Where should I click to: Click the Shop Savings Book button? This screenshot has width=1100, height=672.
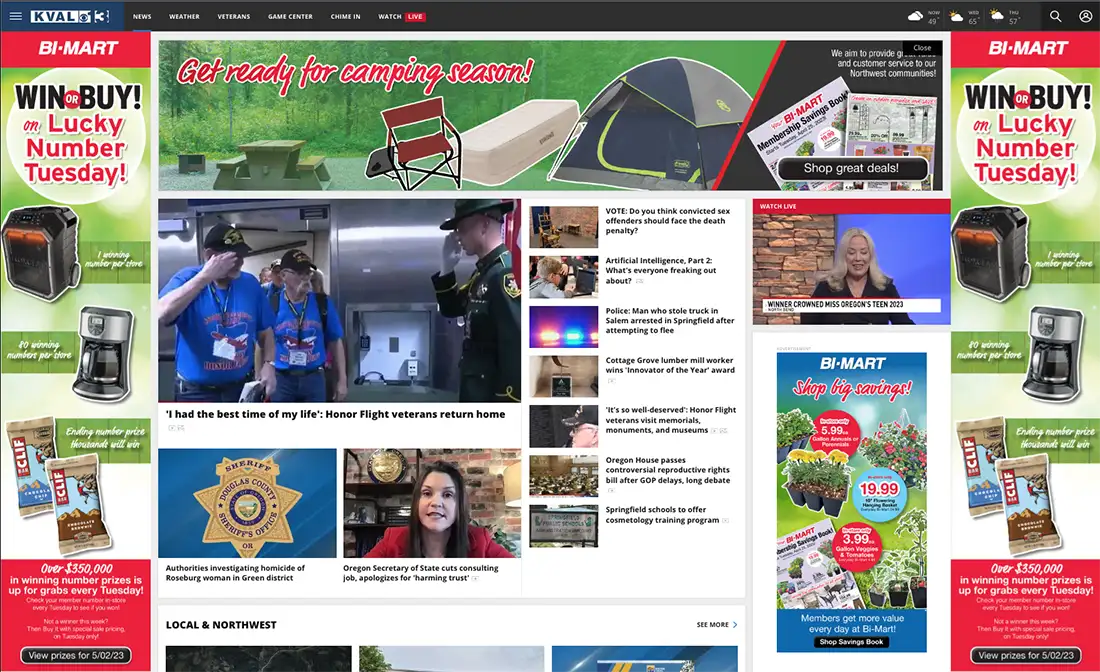coord(852,642)
